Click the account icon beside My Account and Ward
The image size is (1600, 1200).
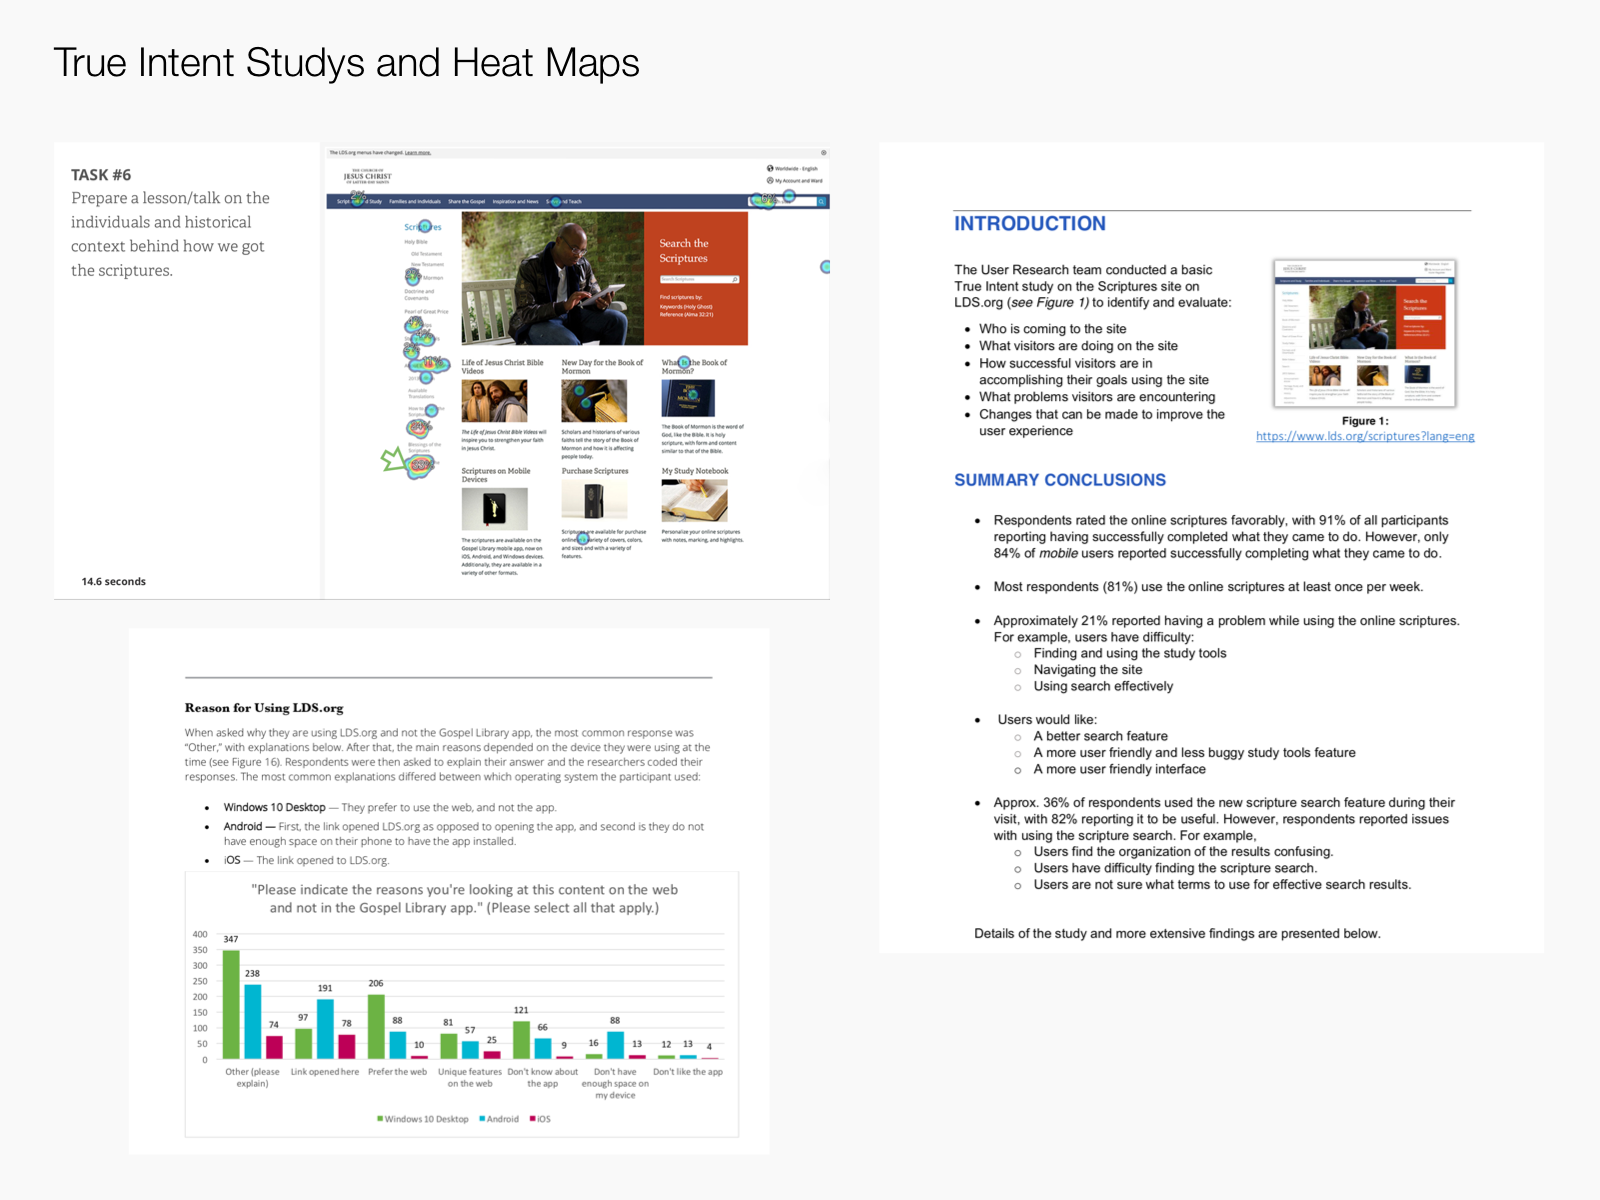coord(770,180)
